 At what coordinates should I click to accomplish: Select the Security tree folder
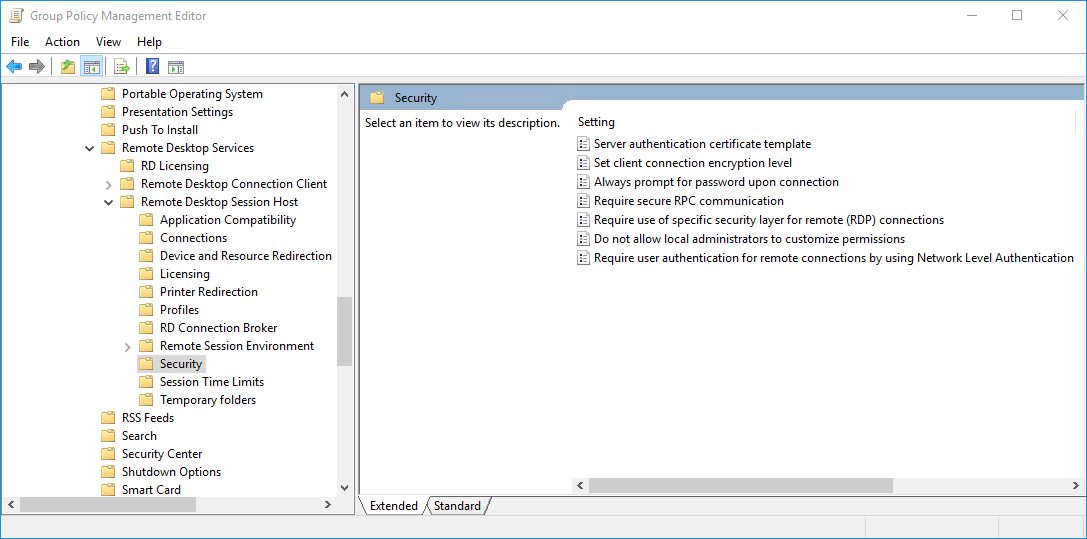(x=181, y=364)
